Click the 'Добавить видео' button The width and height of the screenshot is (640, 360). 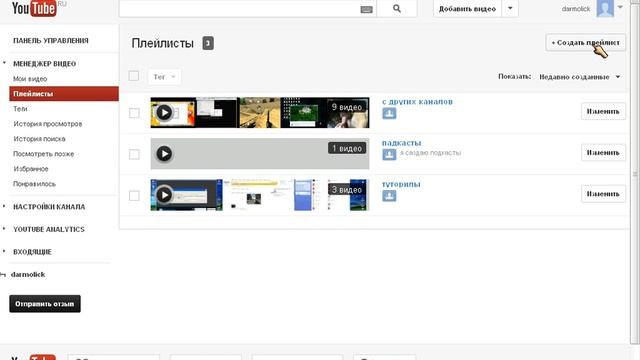point(467,9)
